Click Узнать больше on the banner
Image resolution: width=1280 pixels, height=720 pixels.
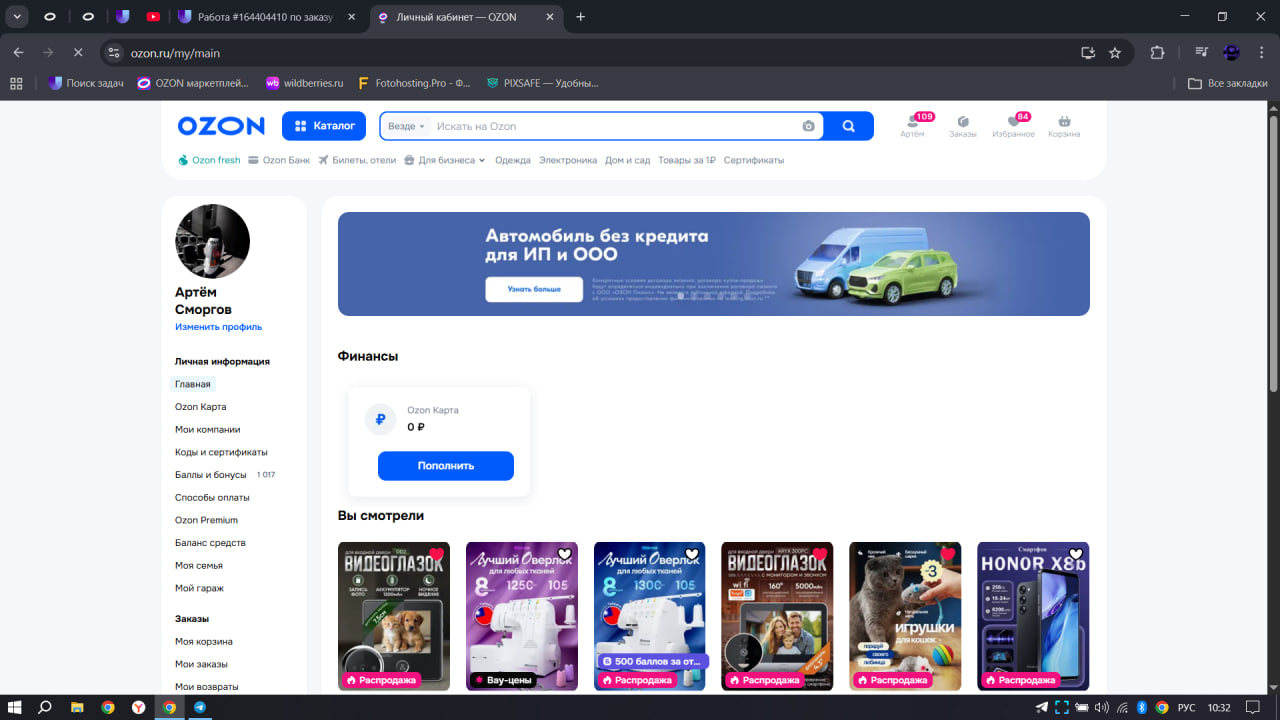[534, 289]
